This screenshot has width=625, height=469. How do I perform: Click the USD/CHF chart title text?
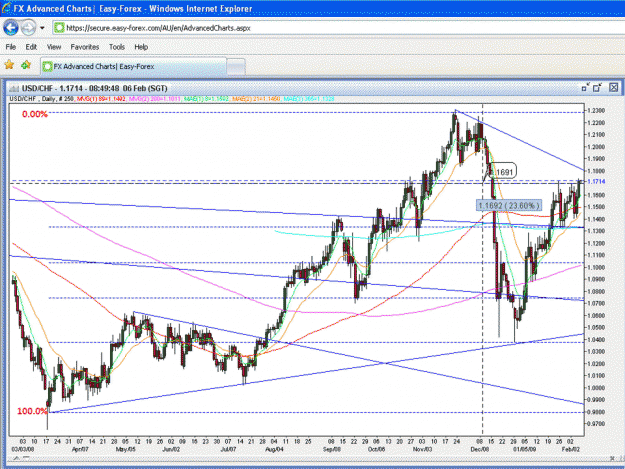click(x=94, y=88)
